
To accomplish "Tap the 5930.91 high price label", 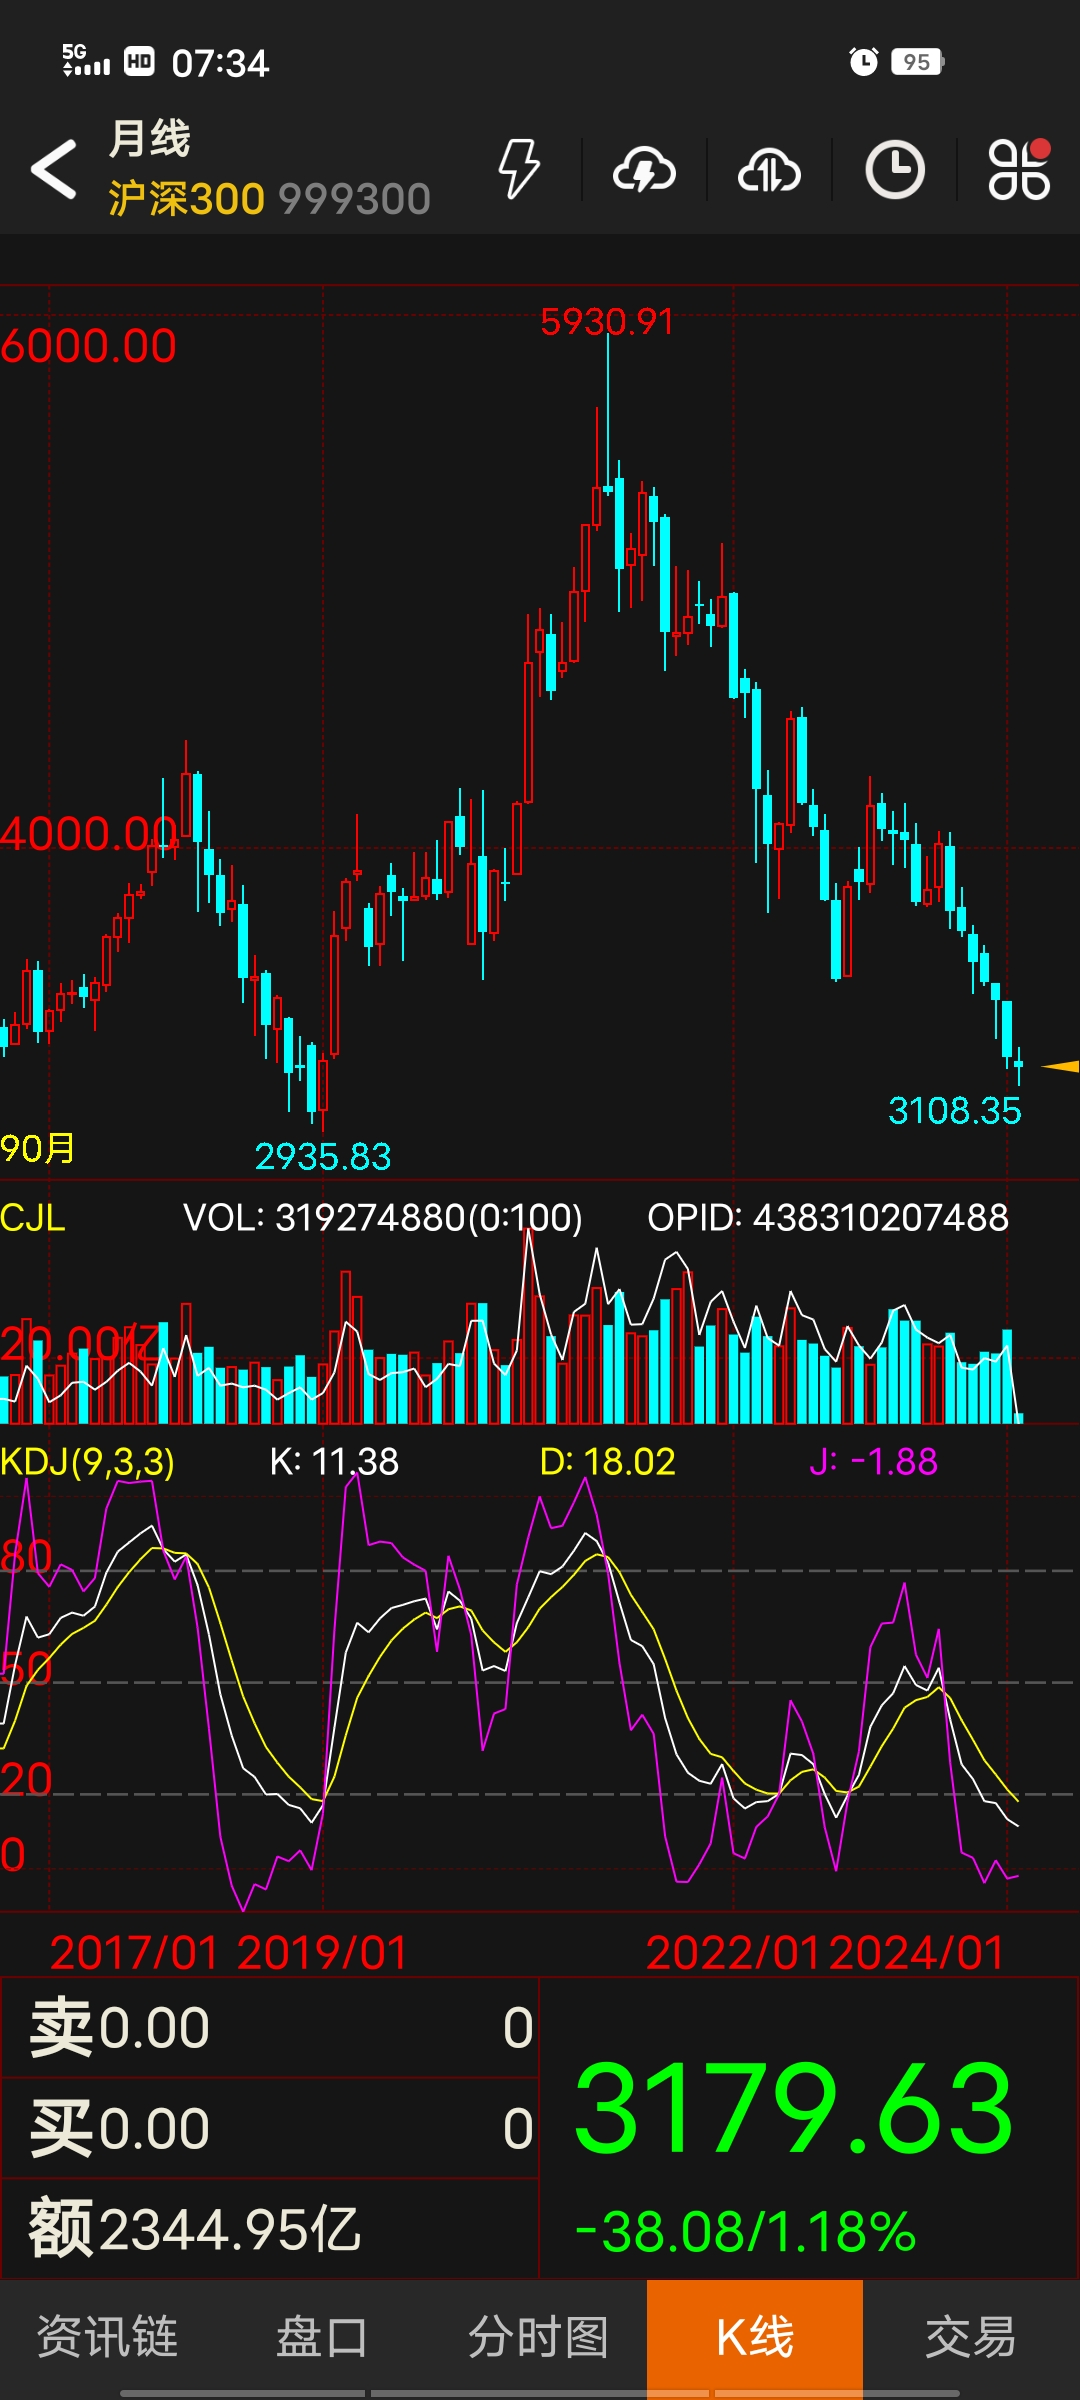I will click(607, 322).
